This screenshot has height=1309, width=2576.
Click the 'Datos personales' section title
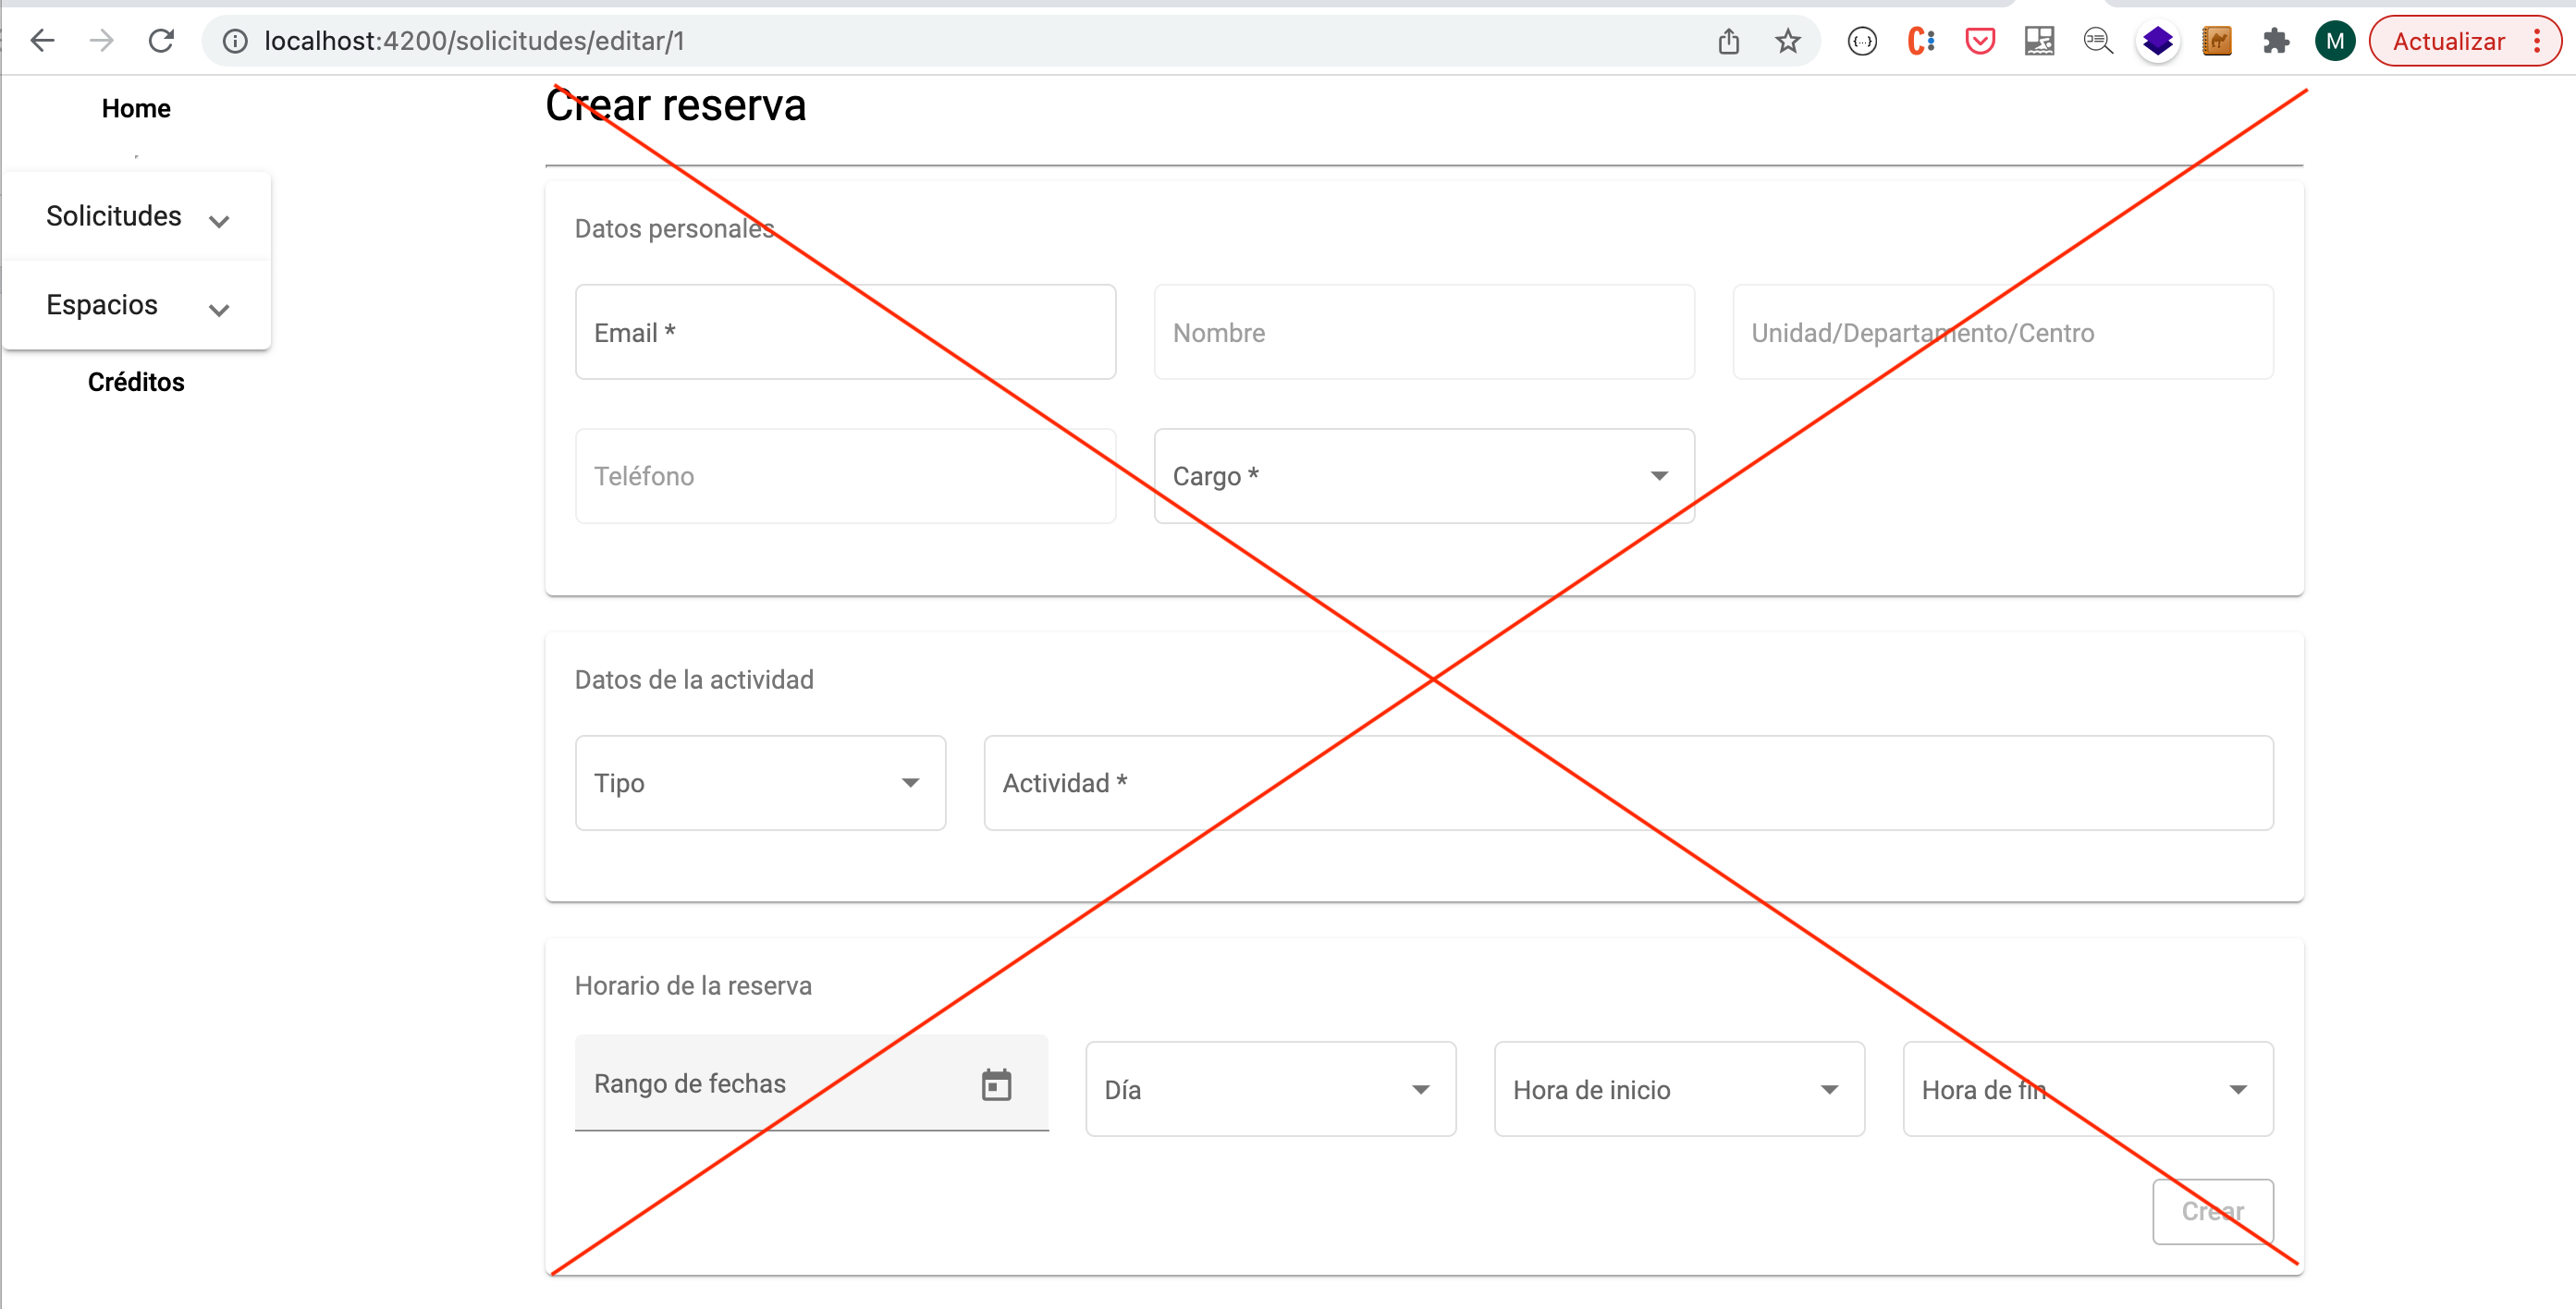coord(674,229)
